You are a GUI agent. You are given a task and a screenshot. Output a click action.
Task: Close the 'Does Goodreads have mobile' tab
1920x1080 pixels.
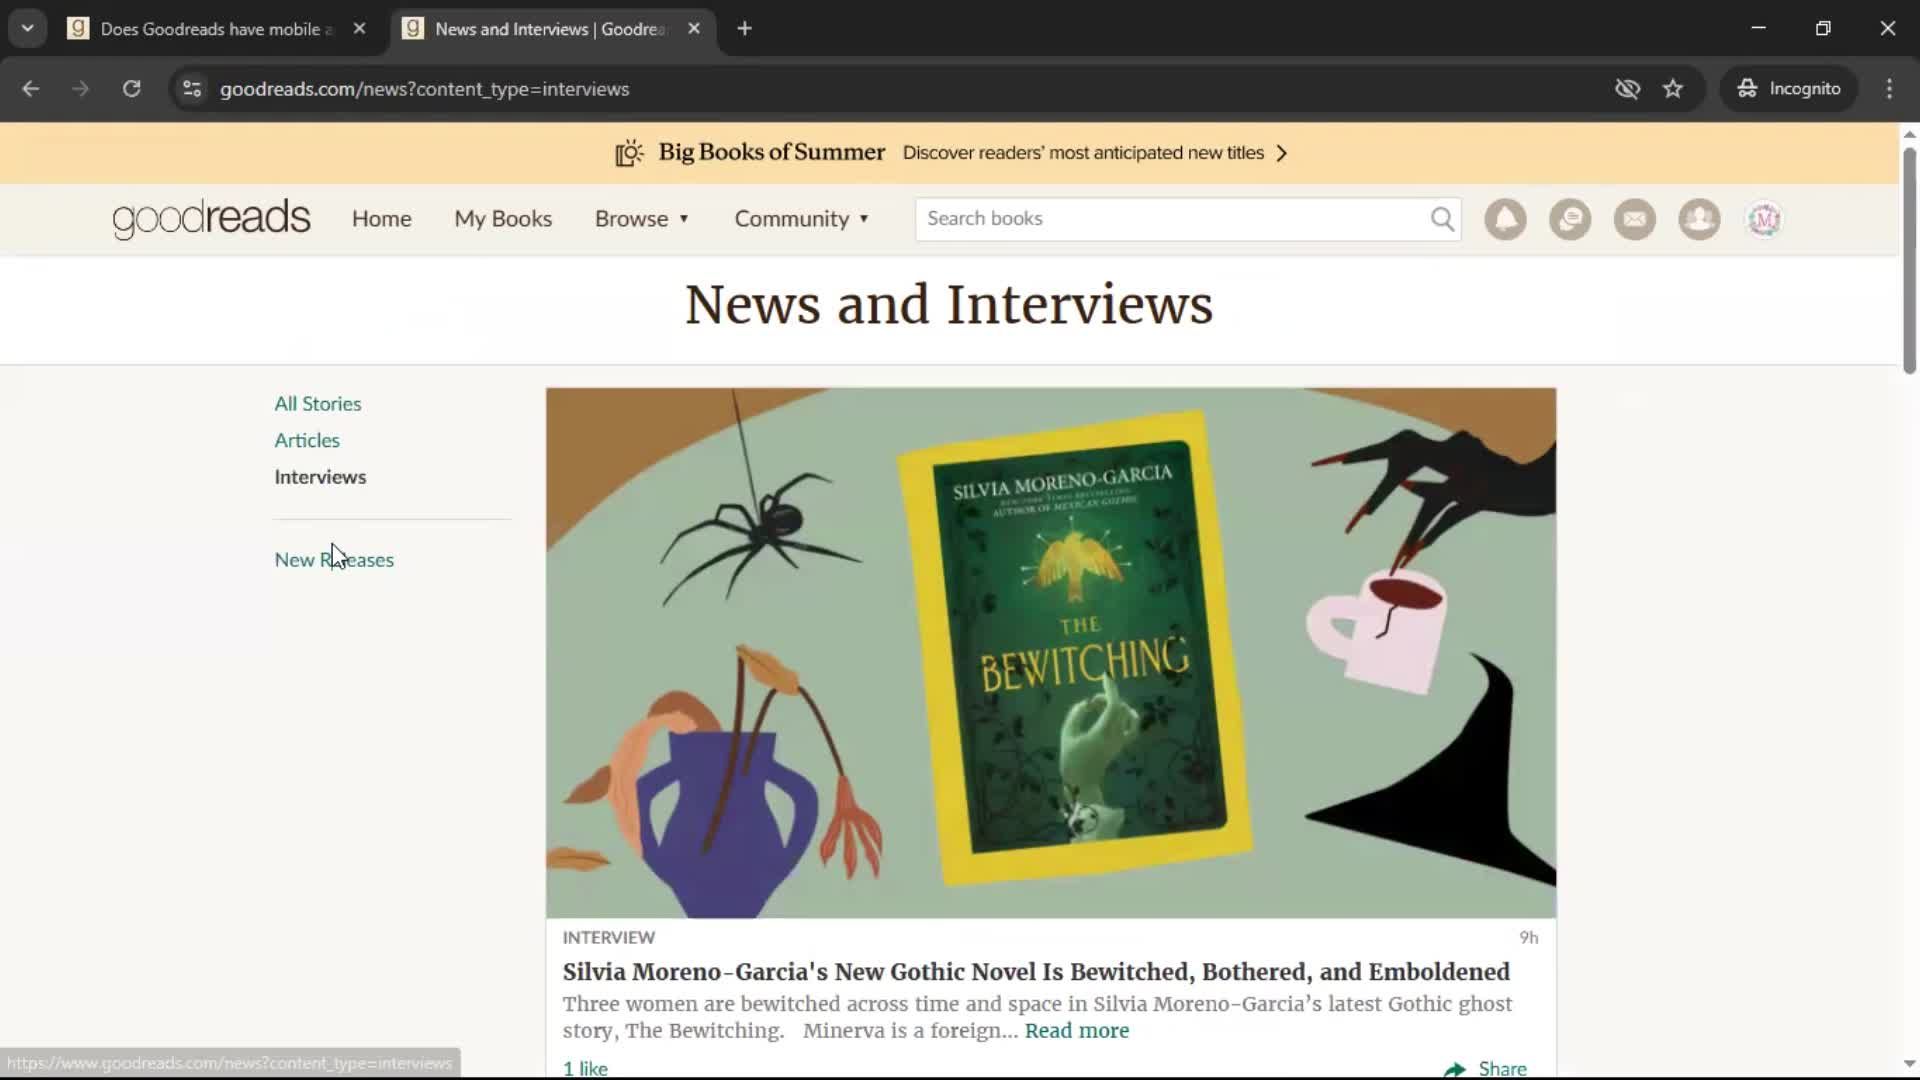tap(359, 29)
